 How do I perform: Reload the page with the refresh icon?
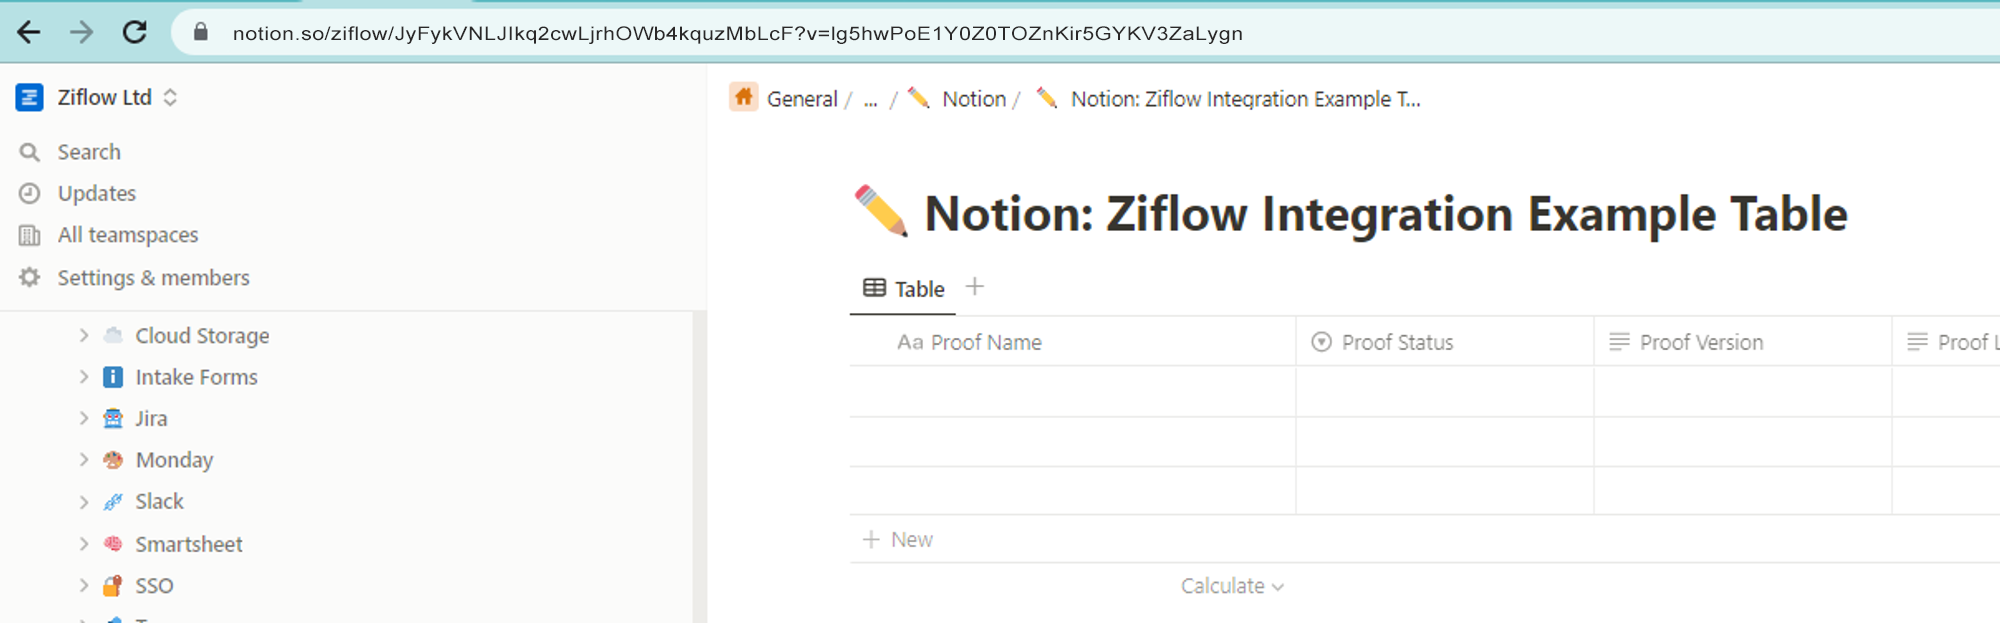pyautogui.click(x=135, y=32)
